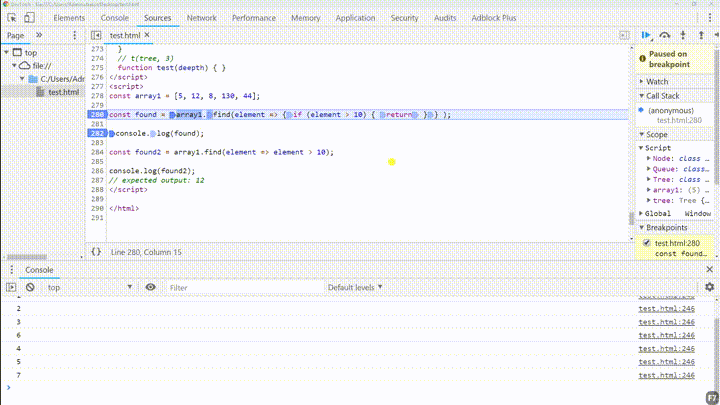Step over next function call
This screenshot has height=405, width=720.
click(x=664, y=35)
